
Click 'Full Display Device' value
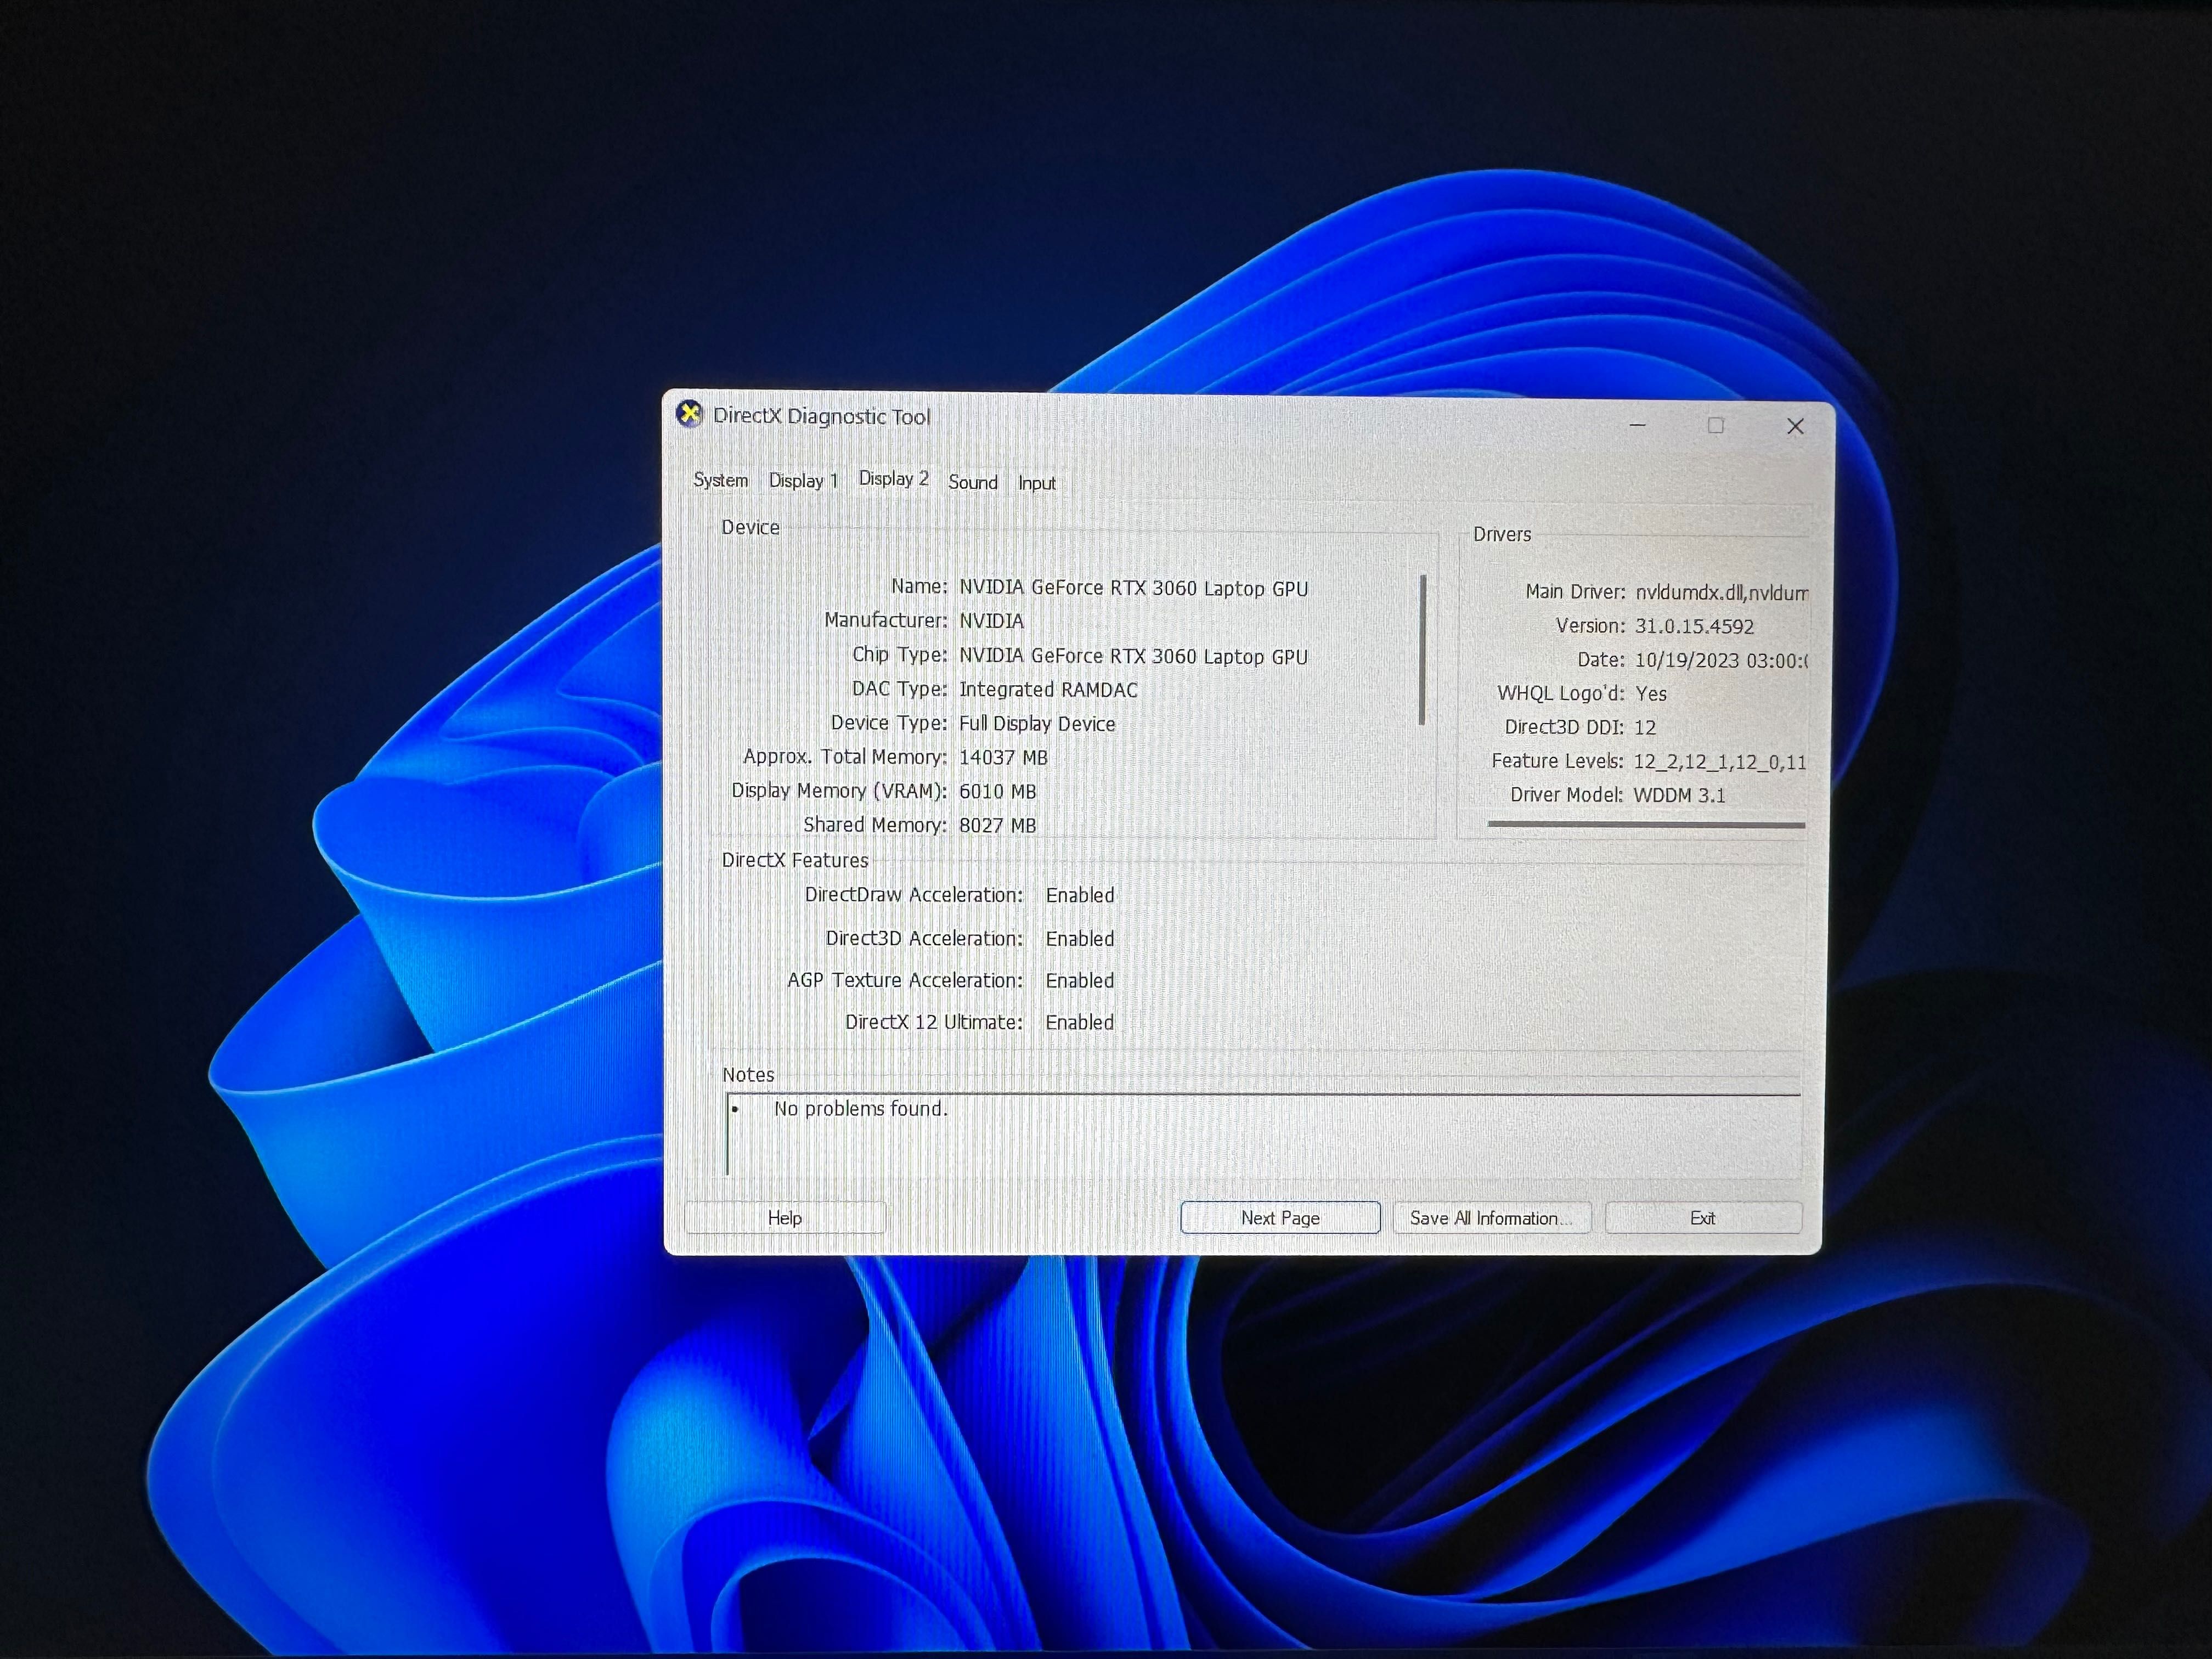tap(1037, 723)
